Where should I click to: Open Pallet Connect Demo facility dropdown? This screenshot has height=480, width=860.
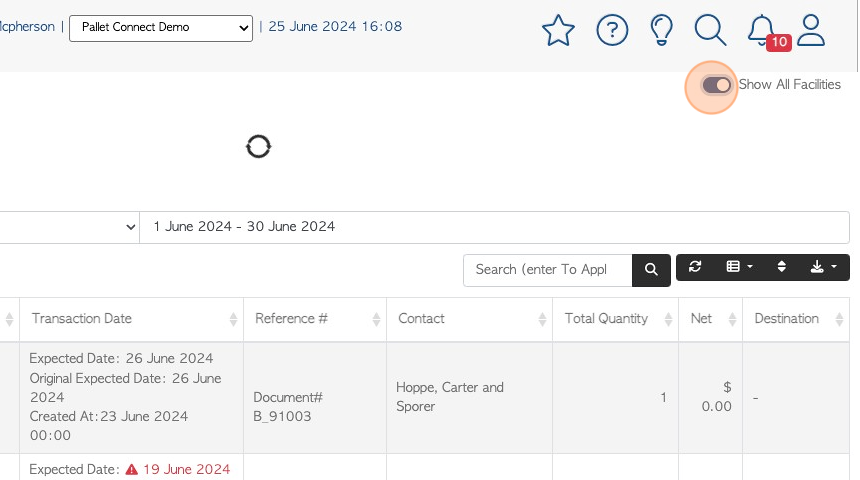click(161, 28)
